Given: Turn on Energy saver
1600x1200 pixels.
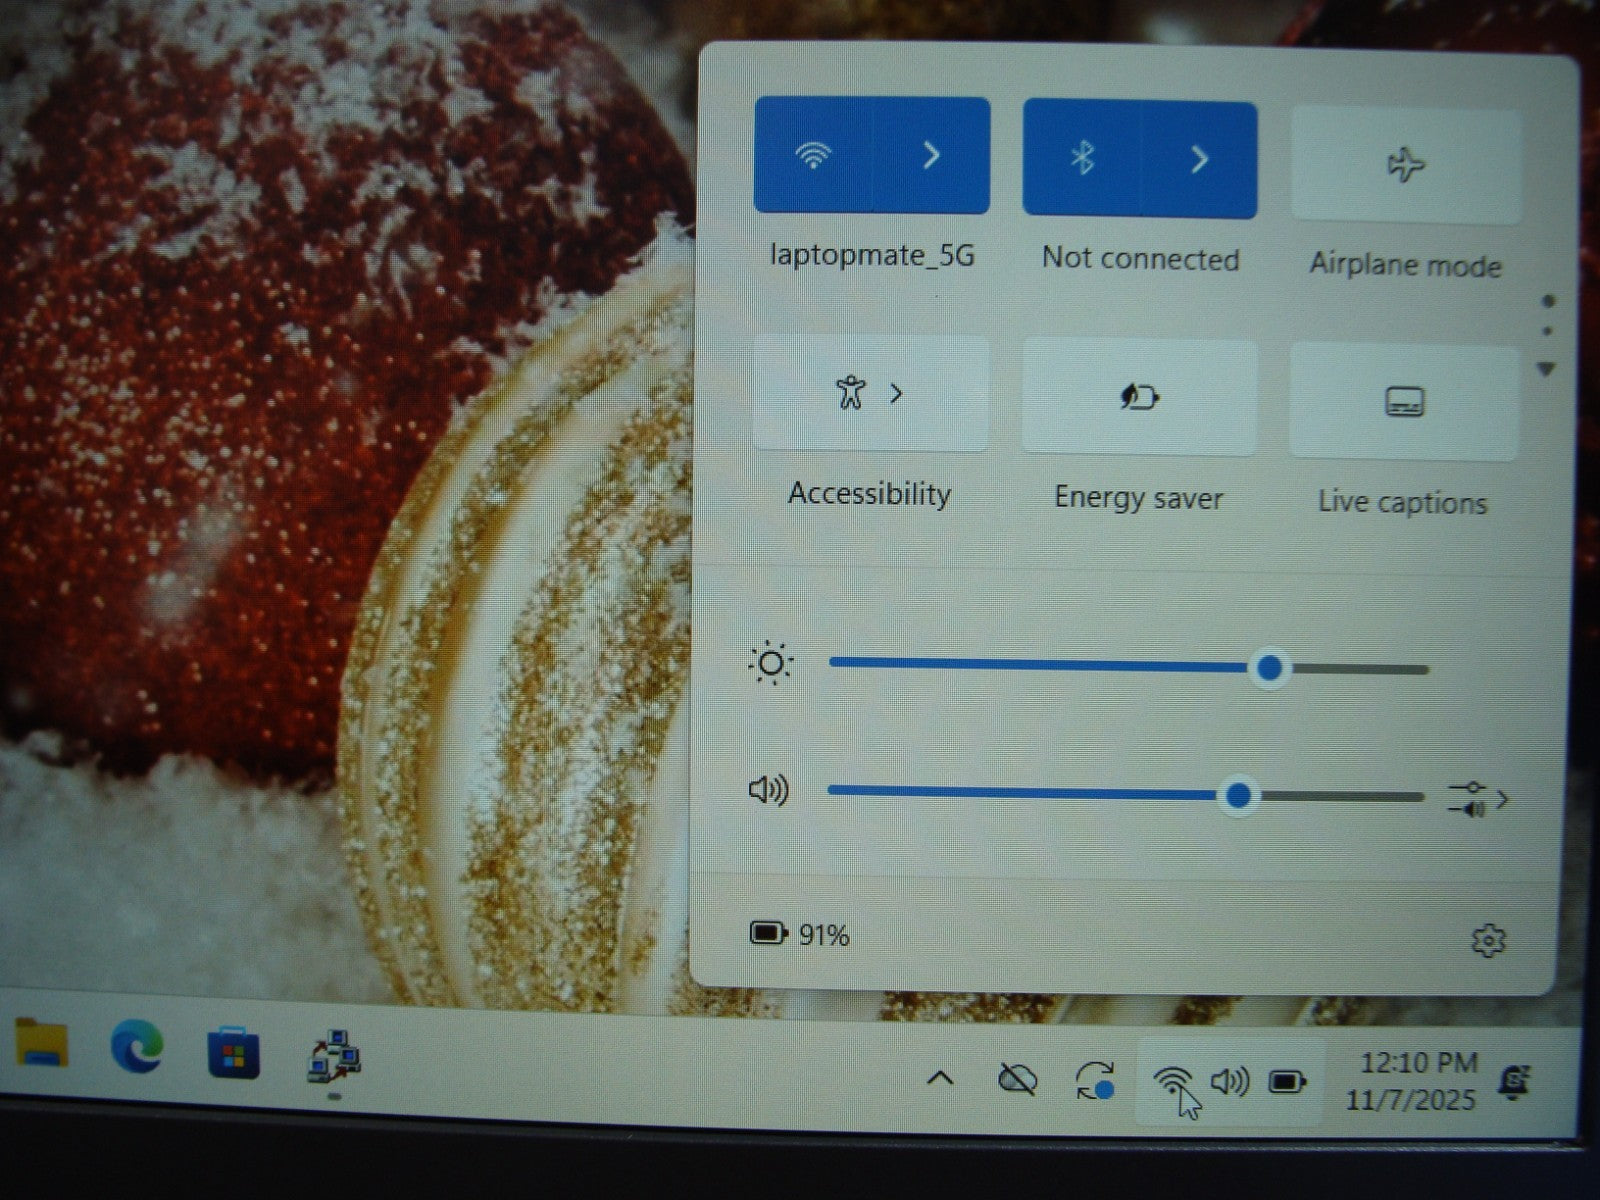Looking at the screenshot, I should (x=1139, y=398).
